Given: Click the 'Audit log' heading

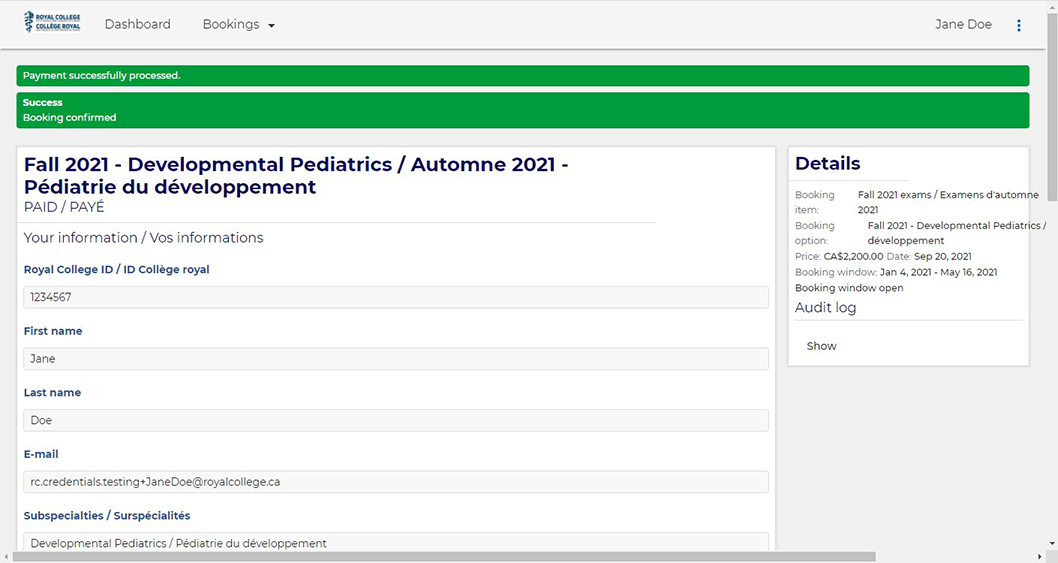Looking at the screenshot, I should (x=825, y=307).
